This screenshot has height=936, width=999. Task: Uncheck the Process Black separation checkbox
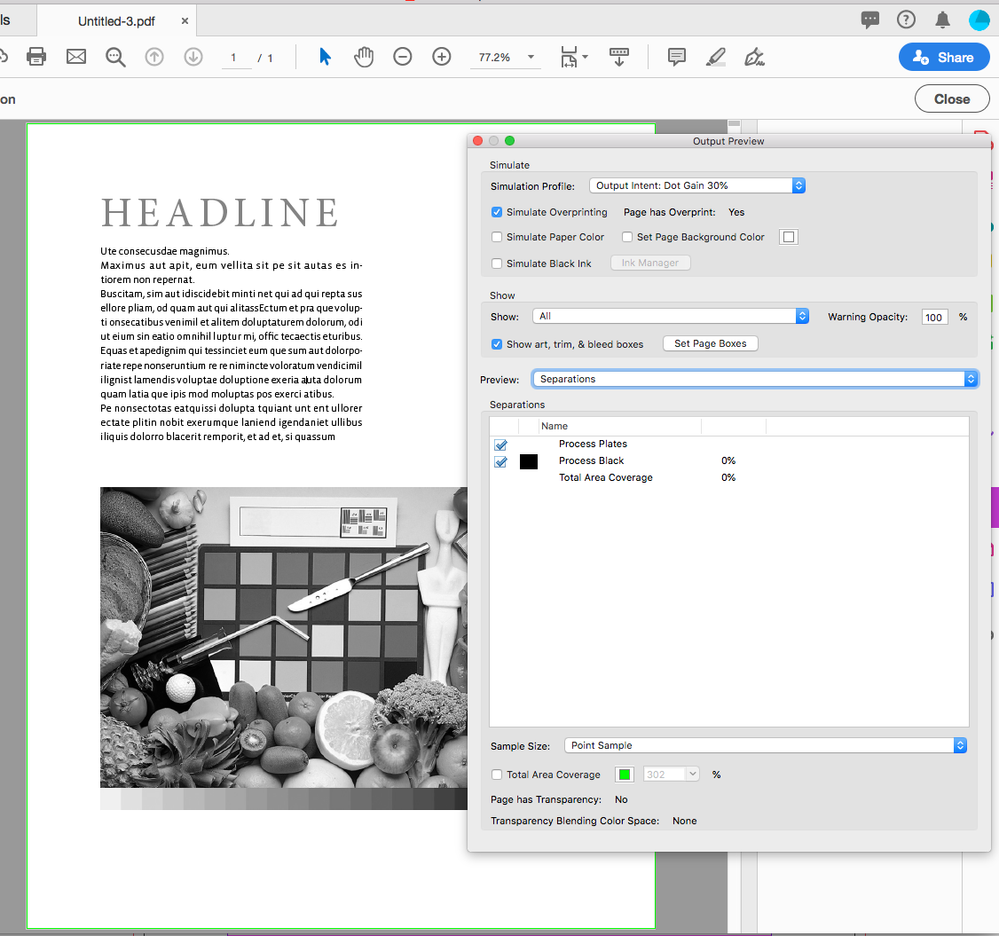tap(501, 461)
